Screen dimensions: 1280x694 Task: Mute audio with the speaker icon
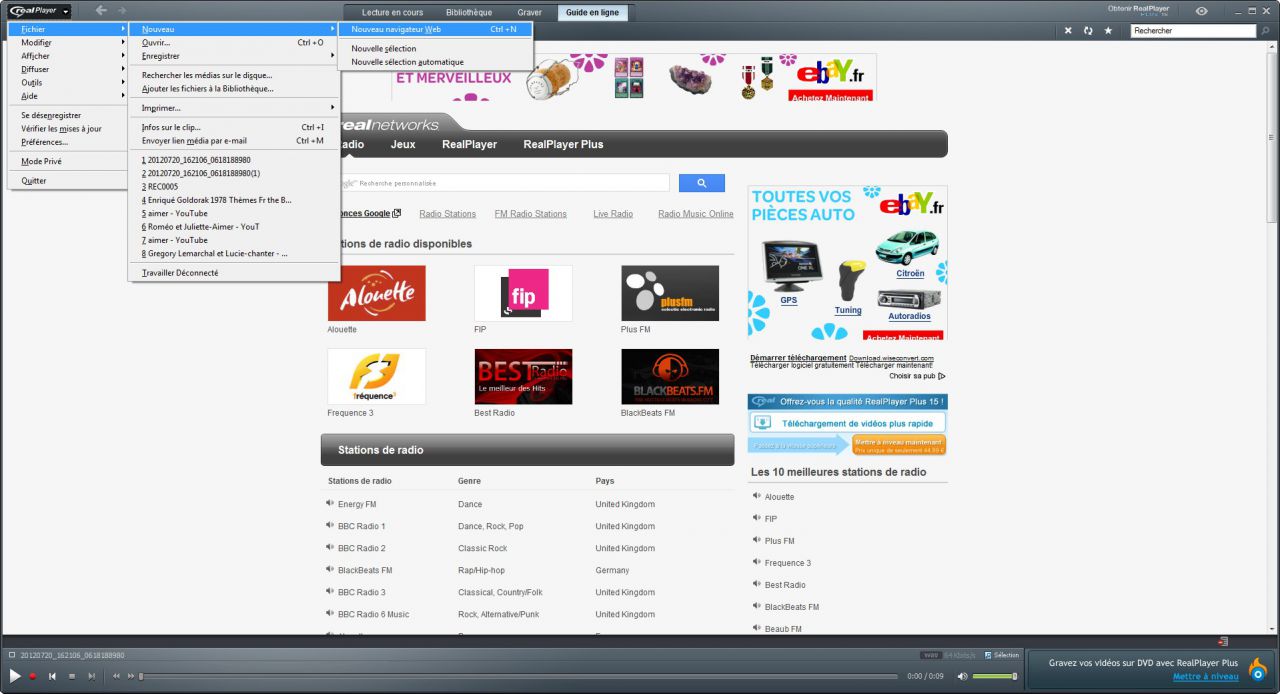pos(962,676)
